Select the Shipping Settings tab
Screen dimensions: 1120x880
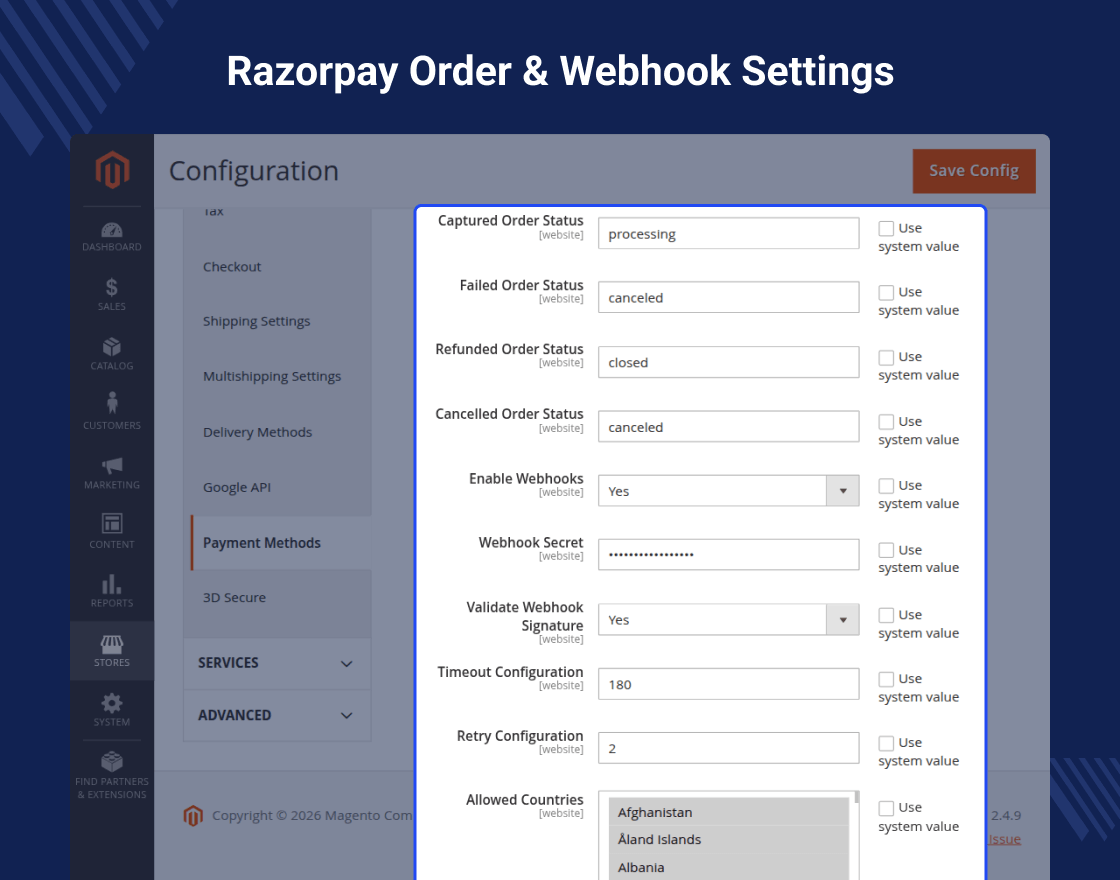point(256,321)
